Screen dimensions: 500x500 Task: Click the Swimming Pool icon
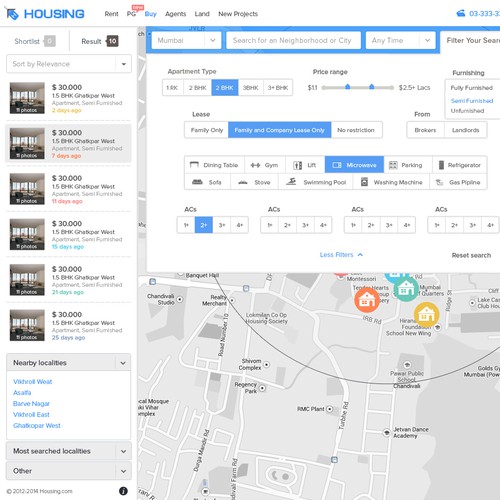point(291,182)
